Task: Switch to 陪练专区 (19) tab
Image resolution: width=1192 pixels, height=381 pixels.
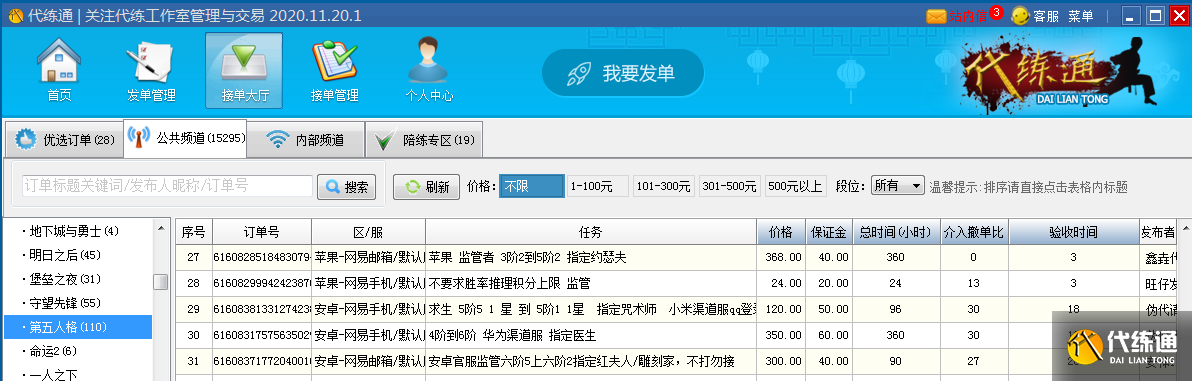Action: point(425,140)
